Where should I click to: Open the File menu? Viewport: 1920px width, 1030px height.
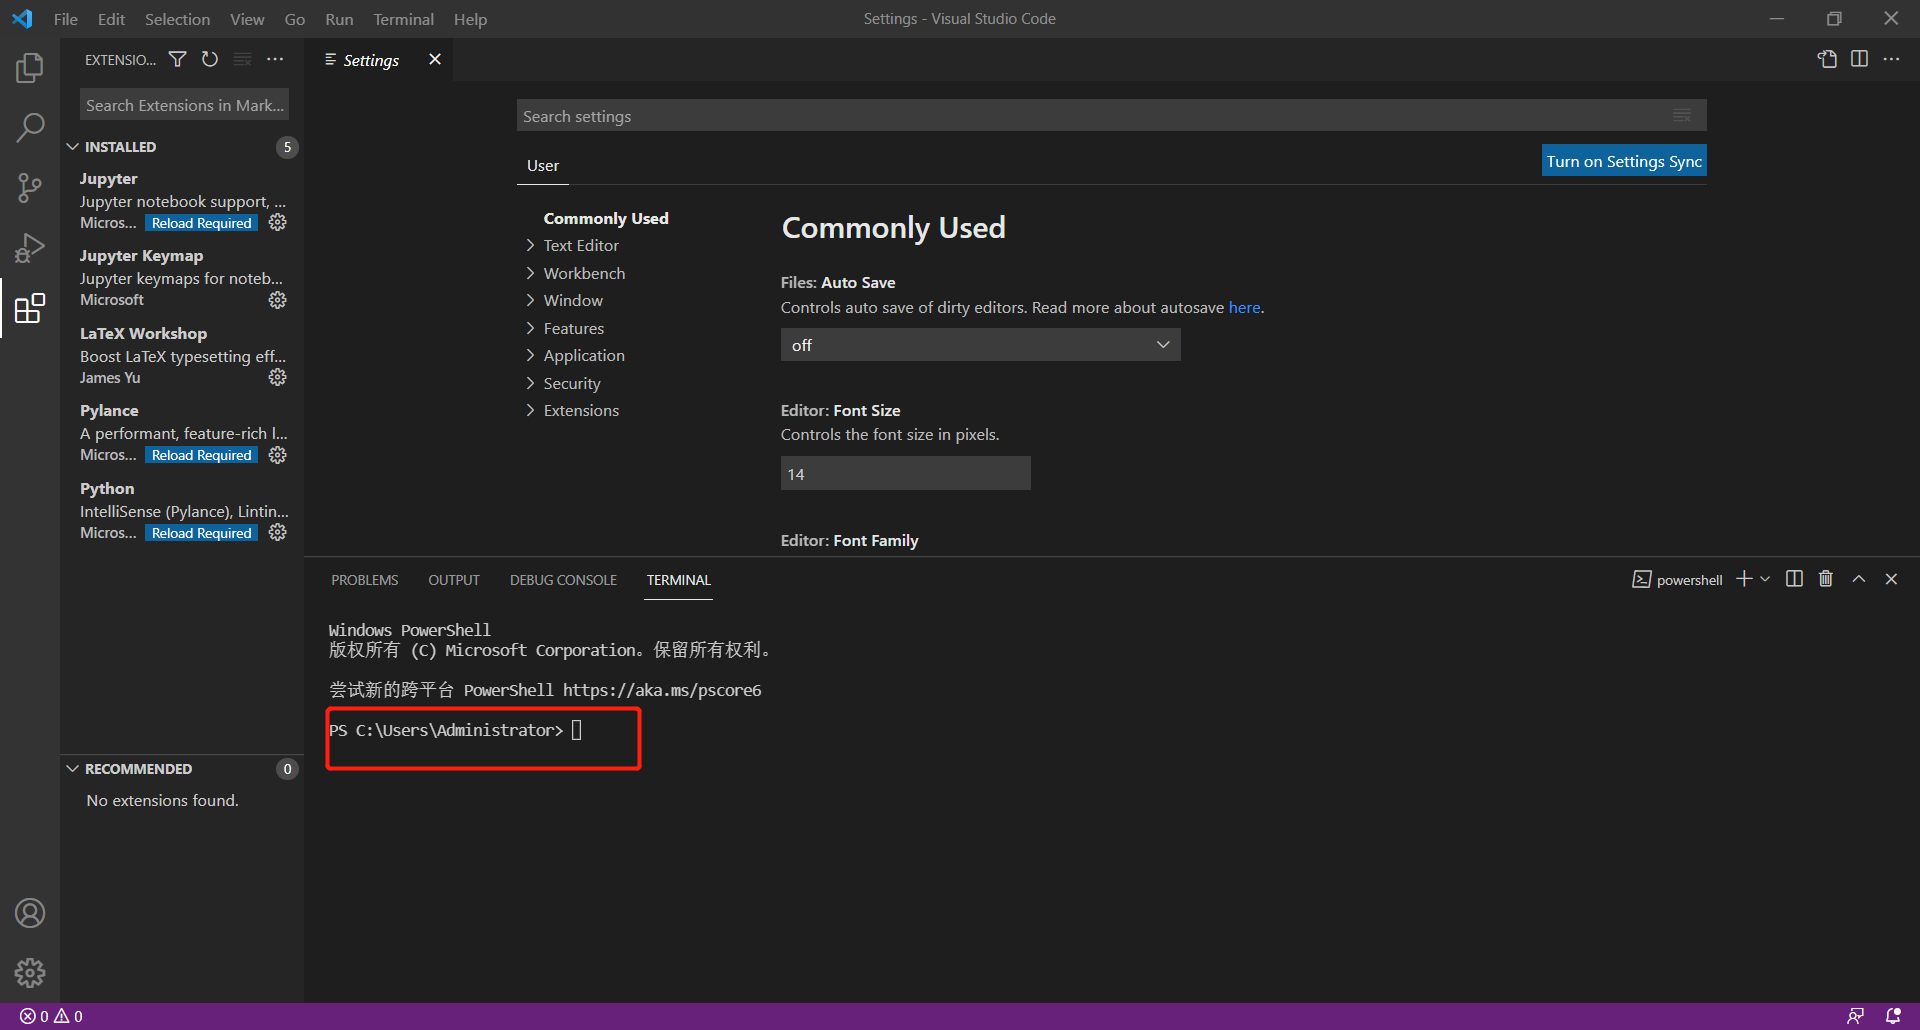pyautogui.click(x=66, y=19)
